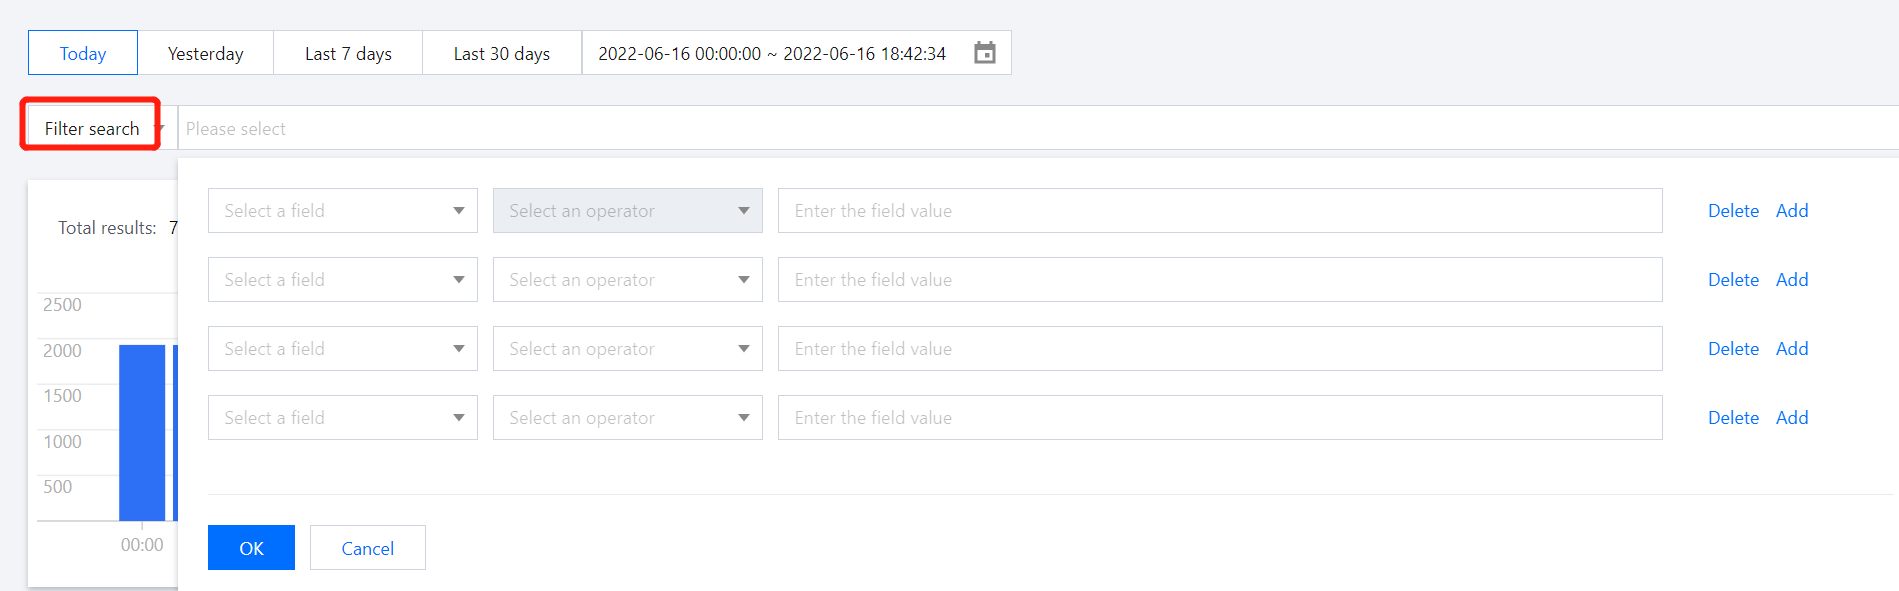Switch to Yesterday time range

206,53
